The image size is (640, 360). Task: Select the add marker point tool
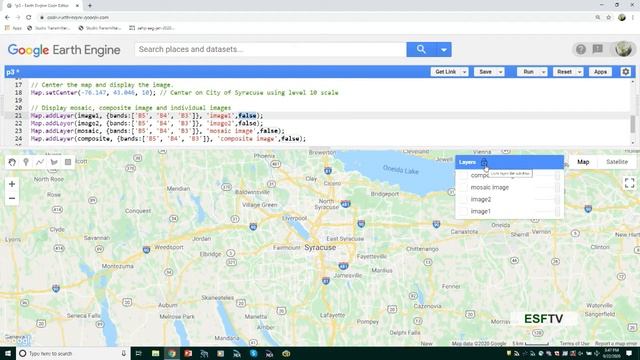click(x=26, y=162)
